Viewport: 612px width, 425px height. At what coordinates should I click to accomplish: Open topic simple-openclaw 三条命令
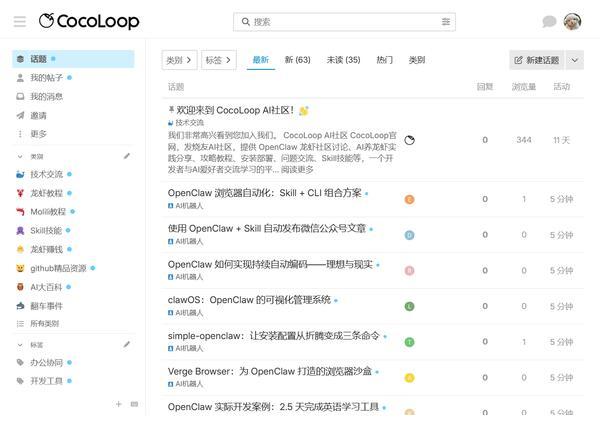[x=274, y=336]
